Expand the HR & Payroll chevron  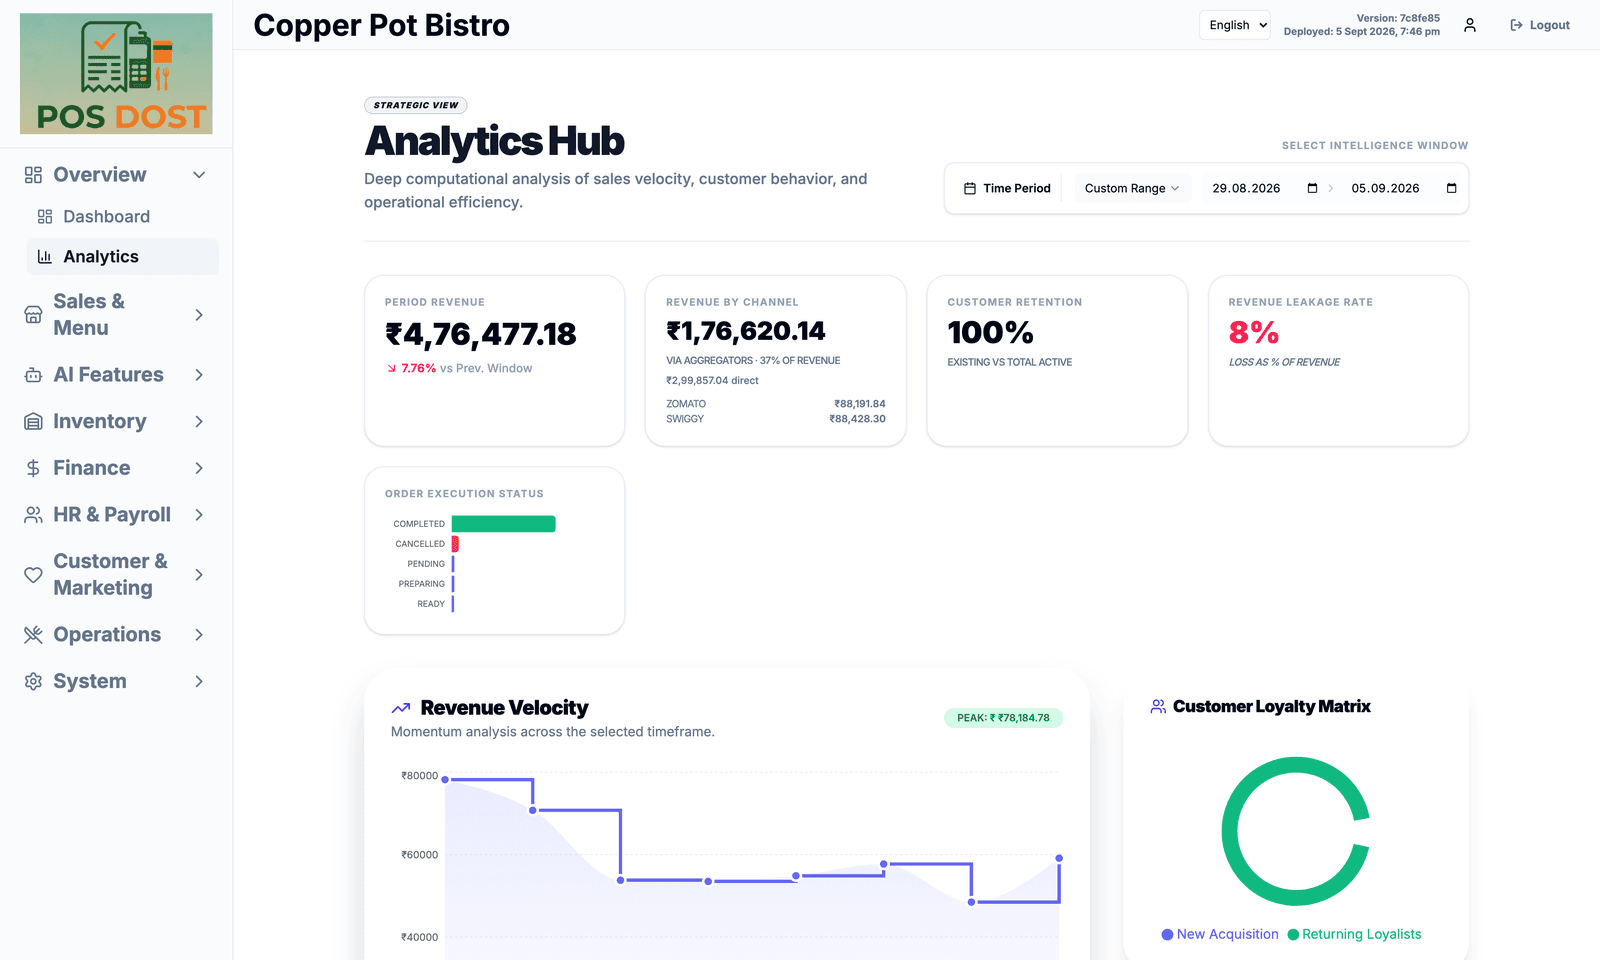click(199, 515)
